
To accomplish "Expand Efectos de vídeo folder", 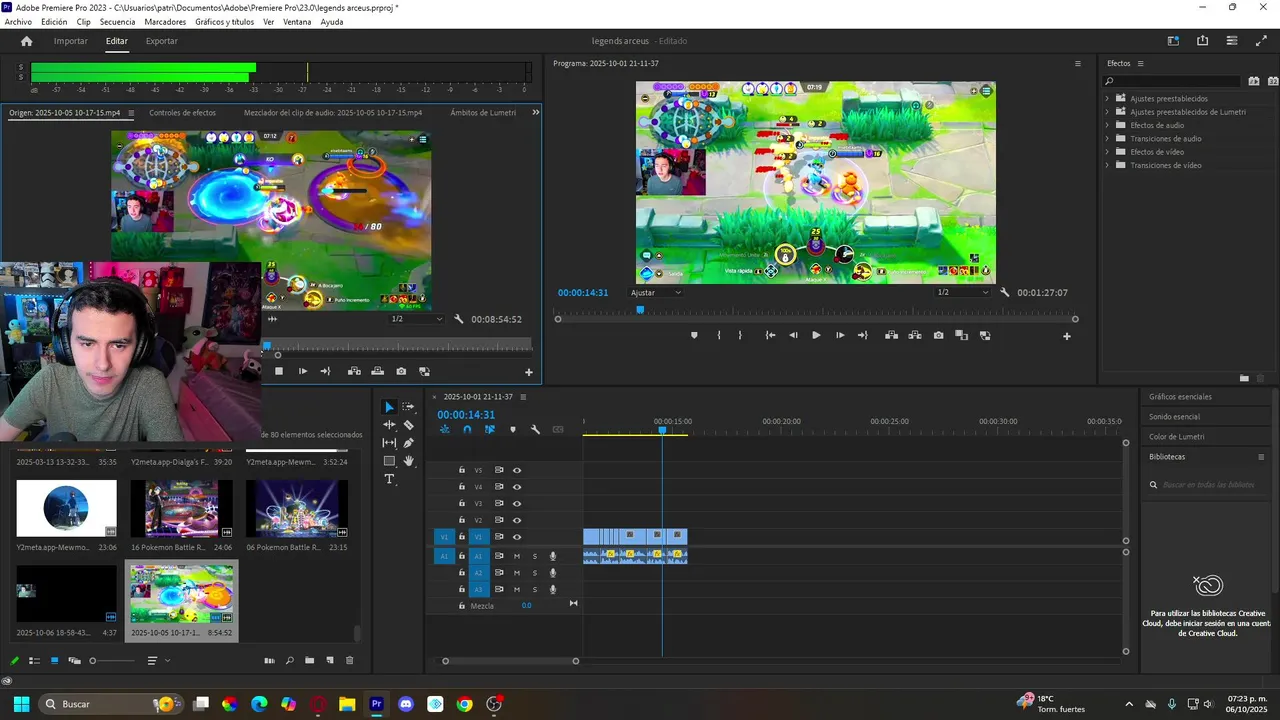I will pos(1107,152).
